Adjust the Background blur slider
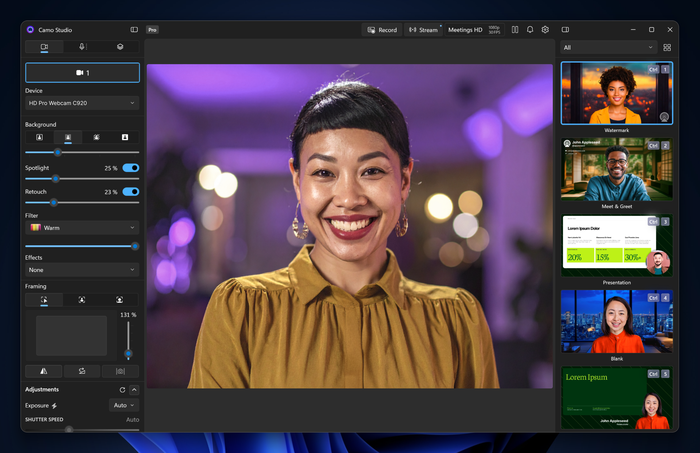The image size is (700, 453). pyautogui.click(x=82, y=153)
